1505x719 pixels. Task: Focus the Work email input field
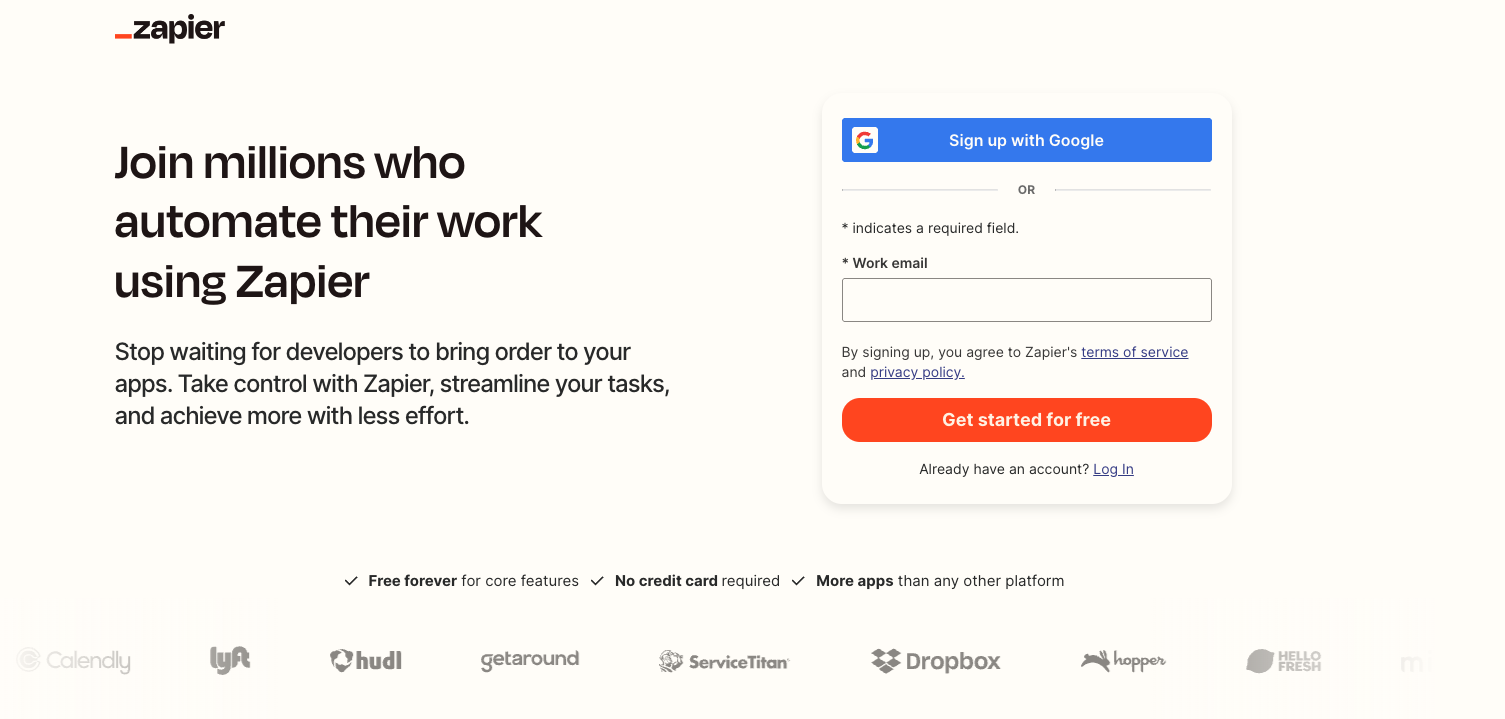pyautogui.click(x=1026, y=300)
